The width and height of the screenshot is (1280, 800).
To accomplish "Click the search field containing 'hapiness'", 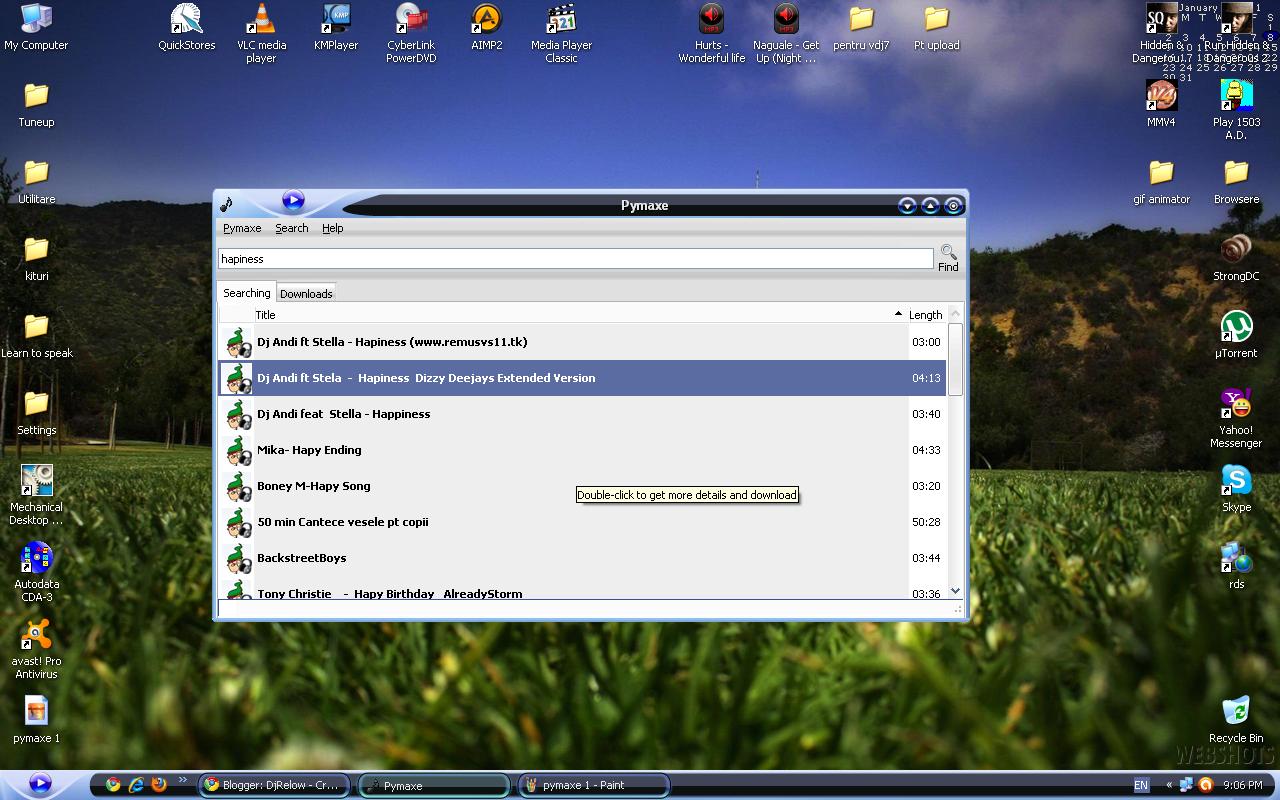I will (576, 259).
